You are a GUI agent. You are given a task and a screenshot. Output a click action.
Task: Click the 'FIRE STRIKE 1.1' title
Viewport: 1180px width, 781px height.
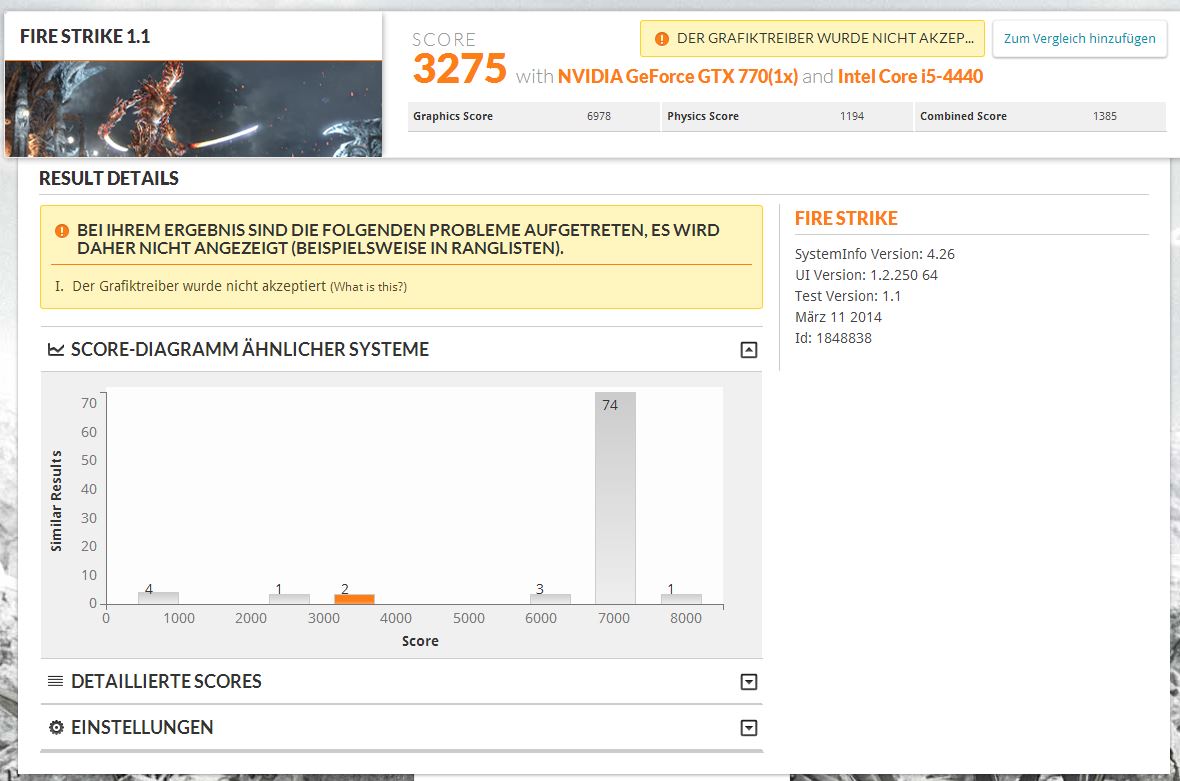(85, 36)
